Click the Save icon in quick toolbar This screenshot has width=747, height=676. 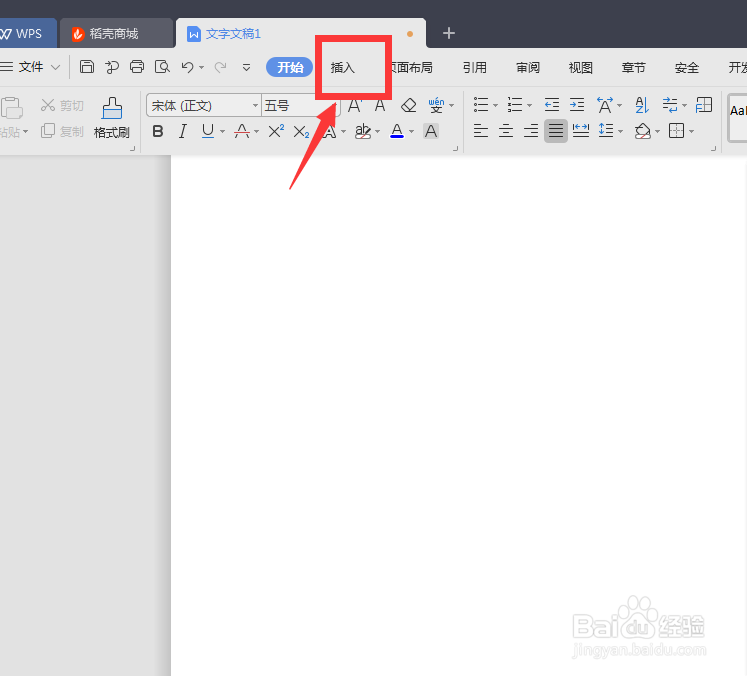tap(87, 67)
